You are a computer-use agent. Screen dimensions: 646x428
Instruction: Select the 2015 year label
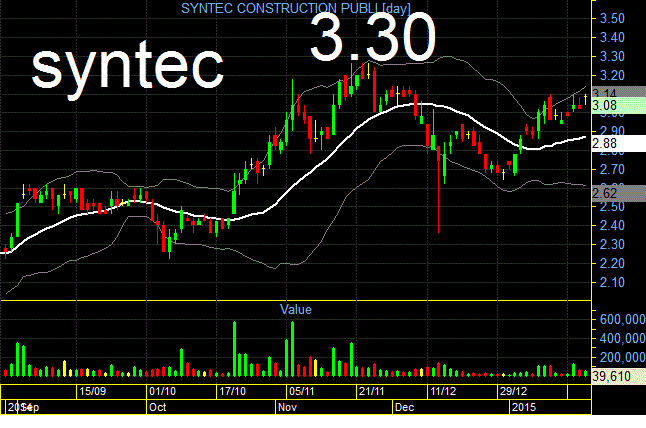pyautogui.click(x=524, y=407)
